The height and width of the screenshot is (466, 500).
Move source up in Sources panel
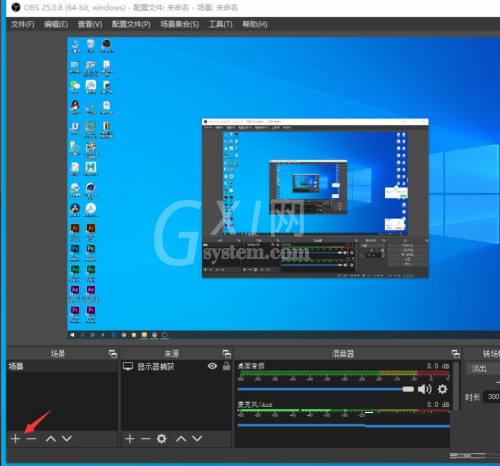click(x=181, y=439)
